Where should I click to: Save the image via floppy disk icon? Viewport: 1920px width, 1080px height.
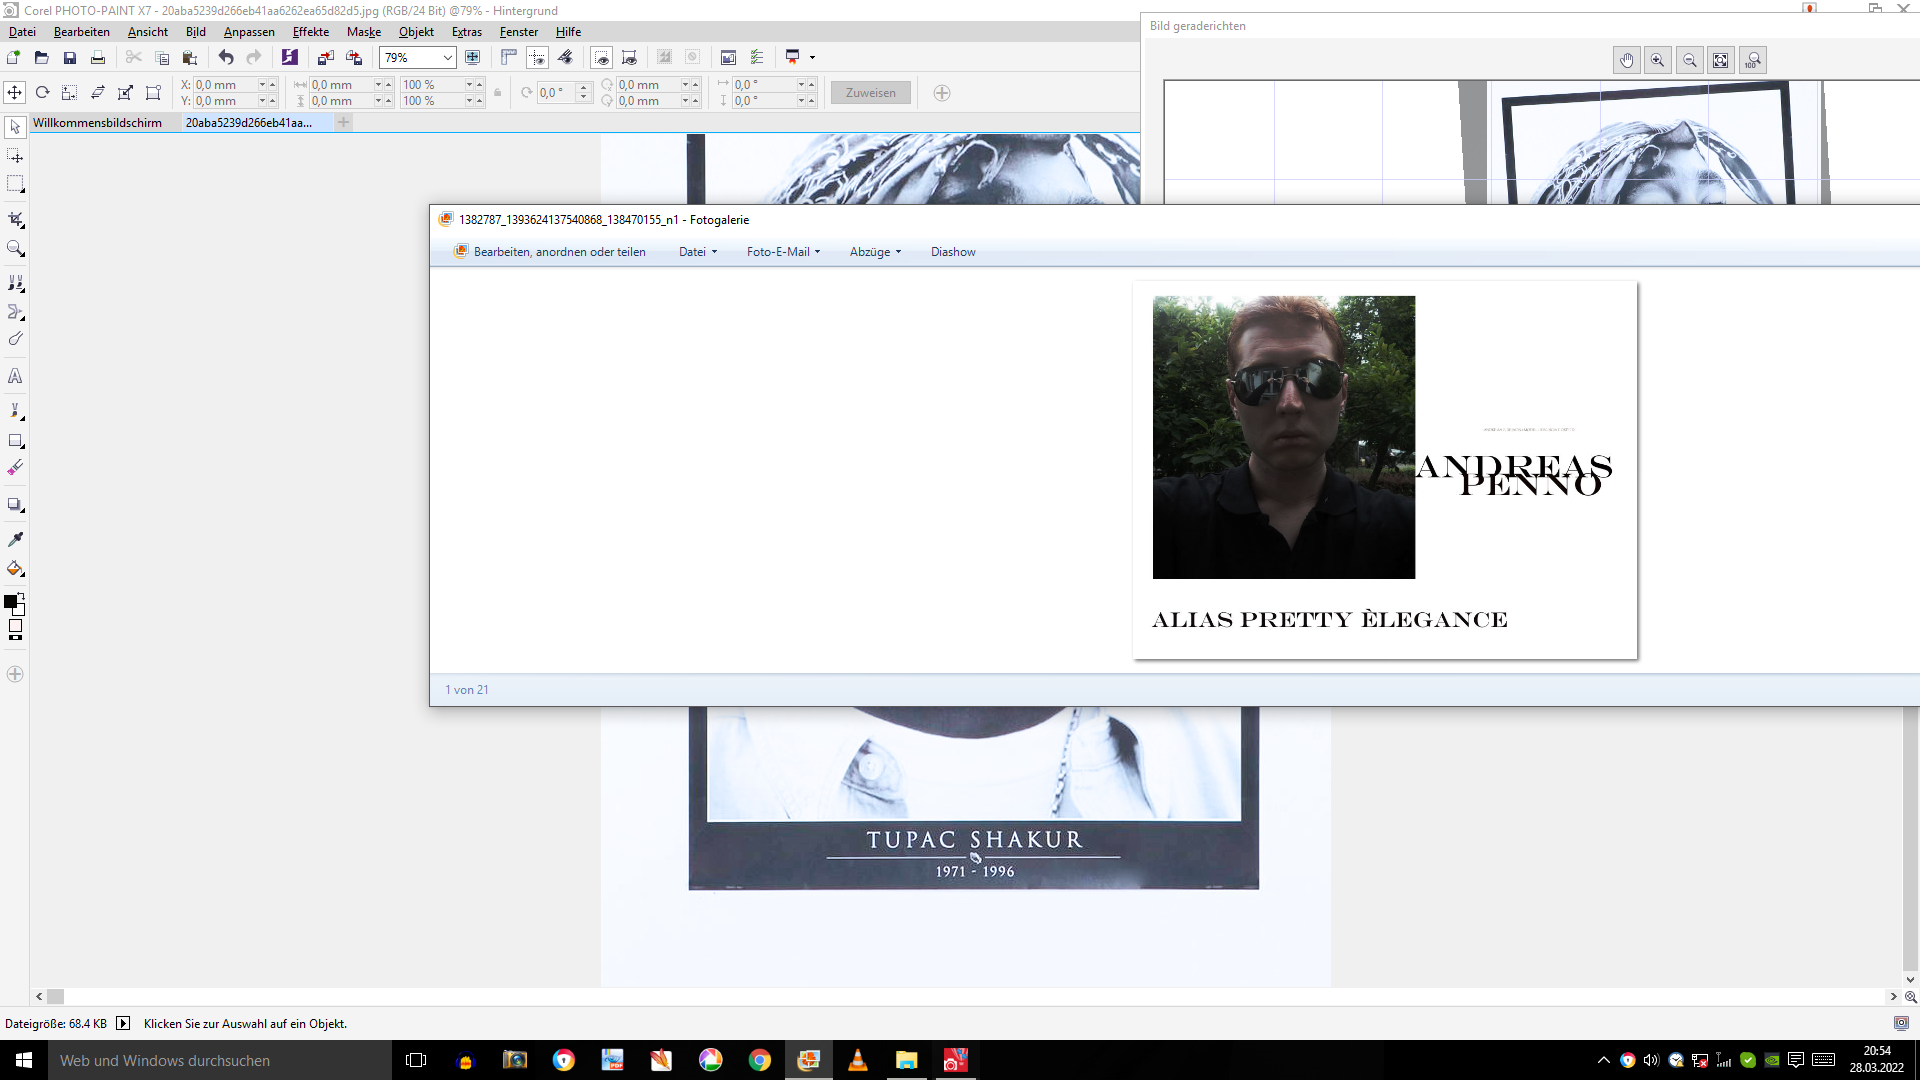70,58
